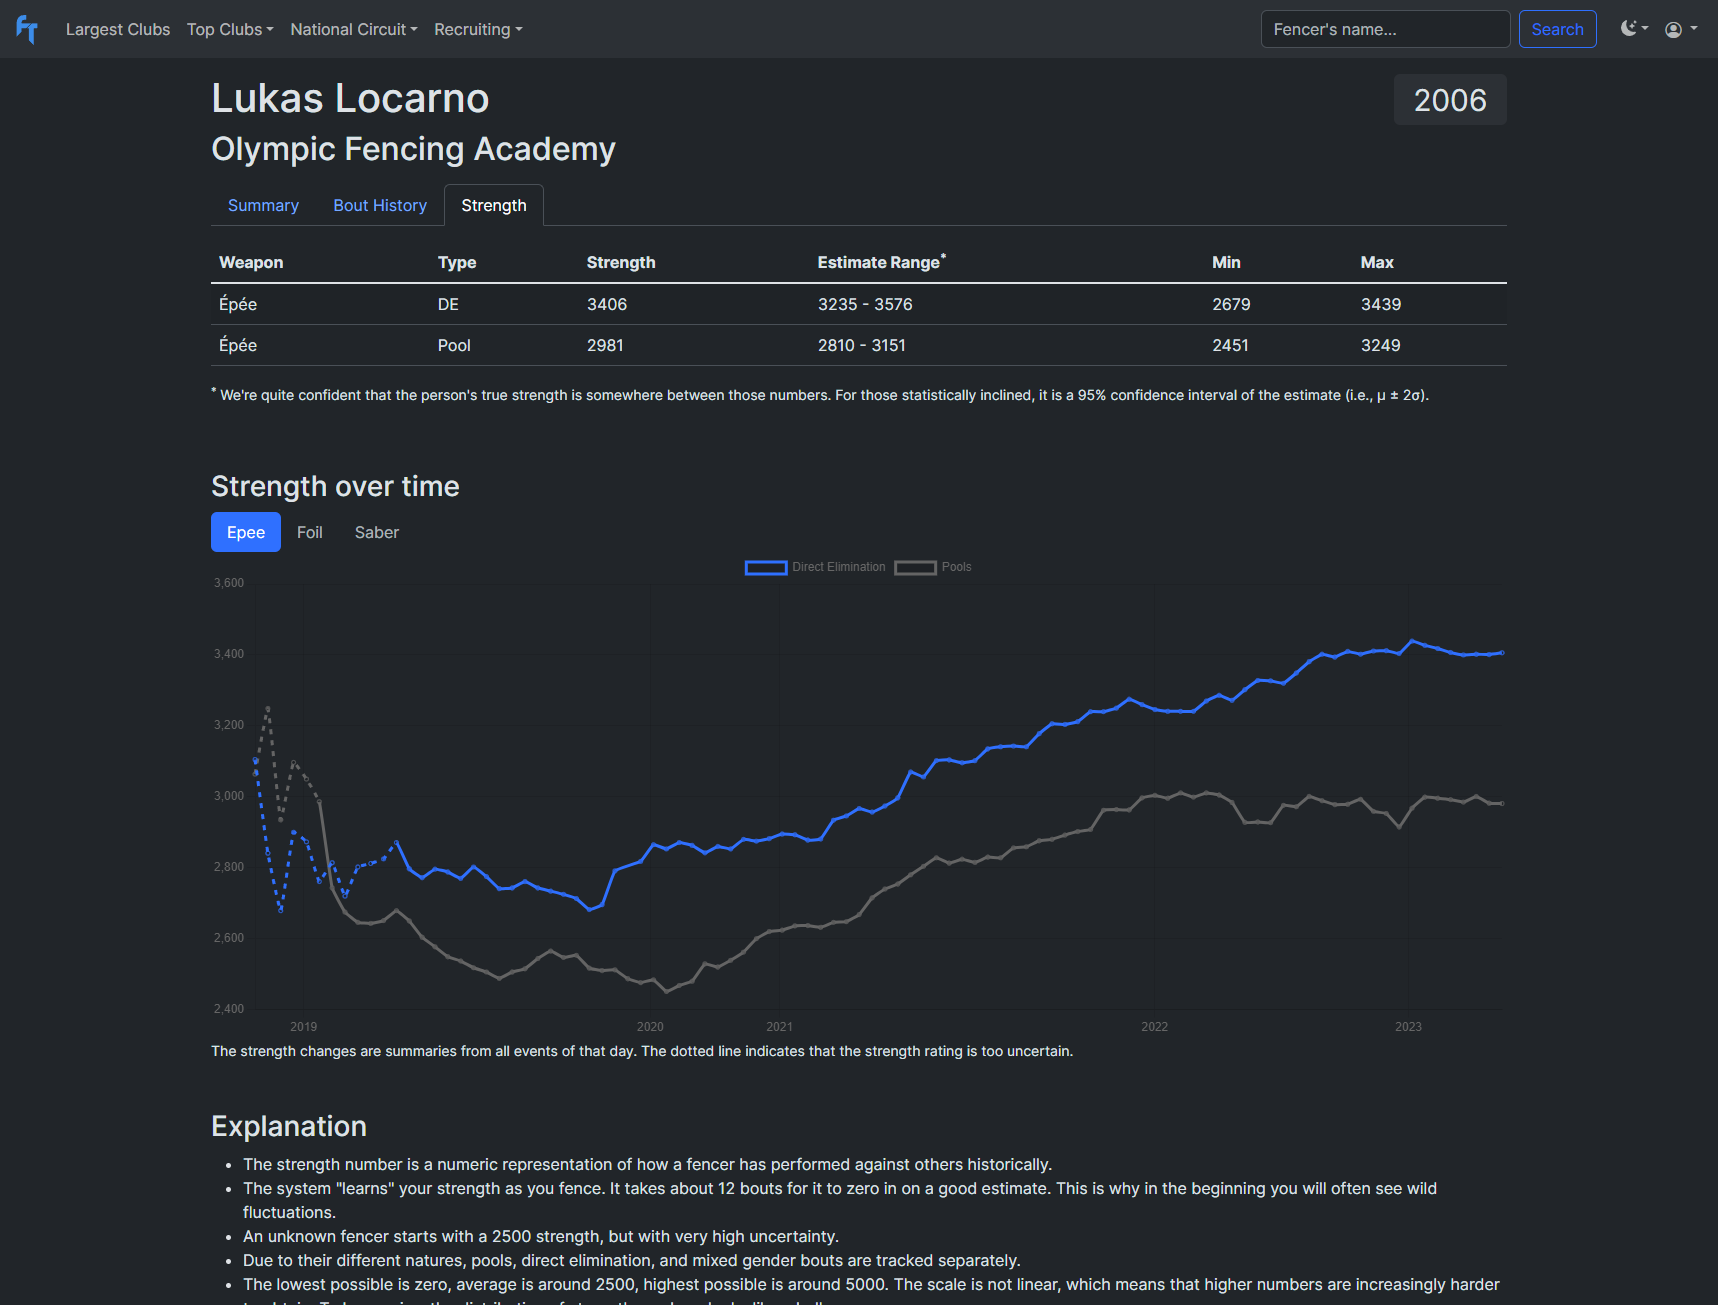Select the Strength tab
The height and width of the screenshot is (1305, 1718).
pos(493,205)
